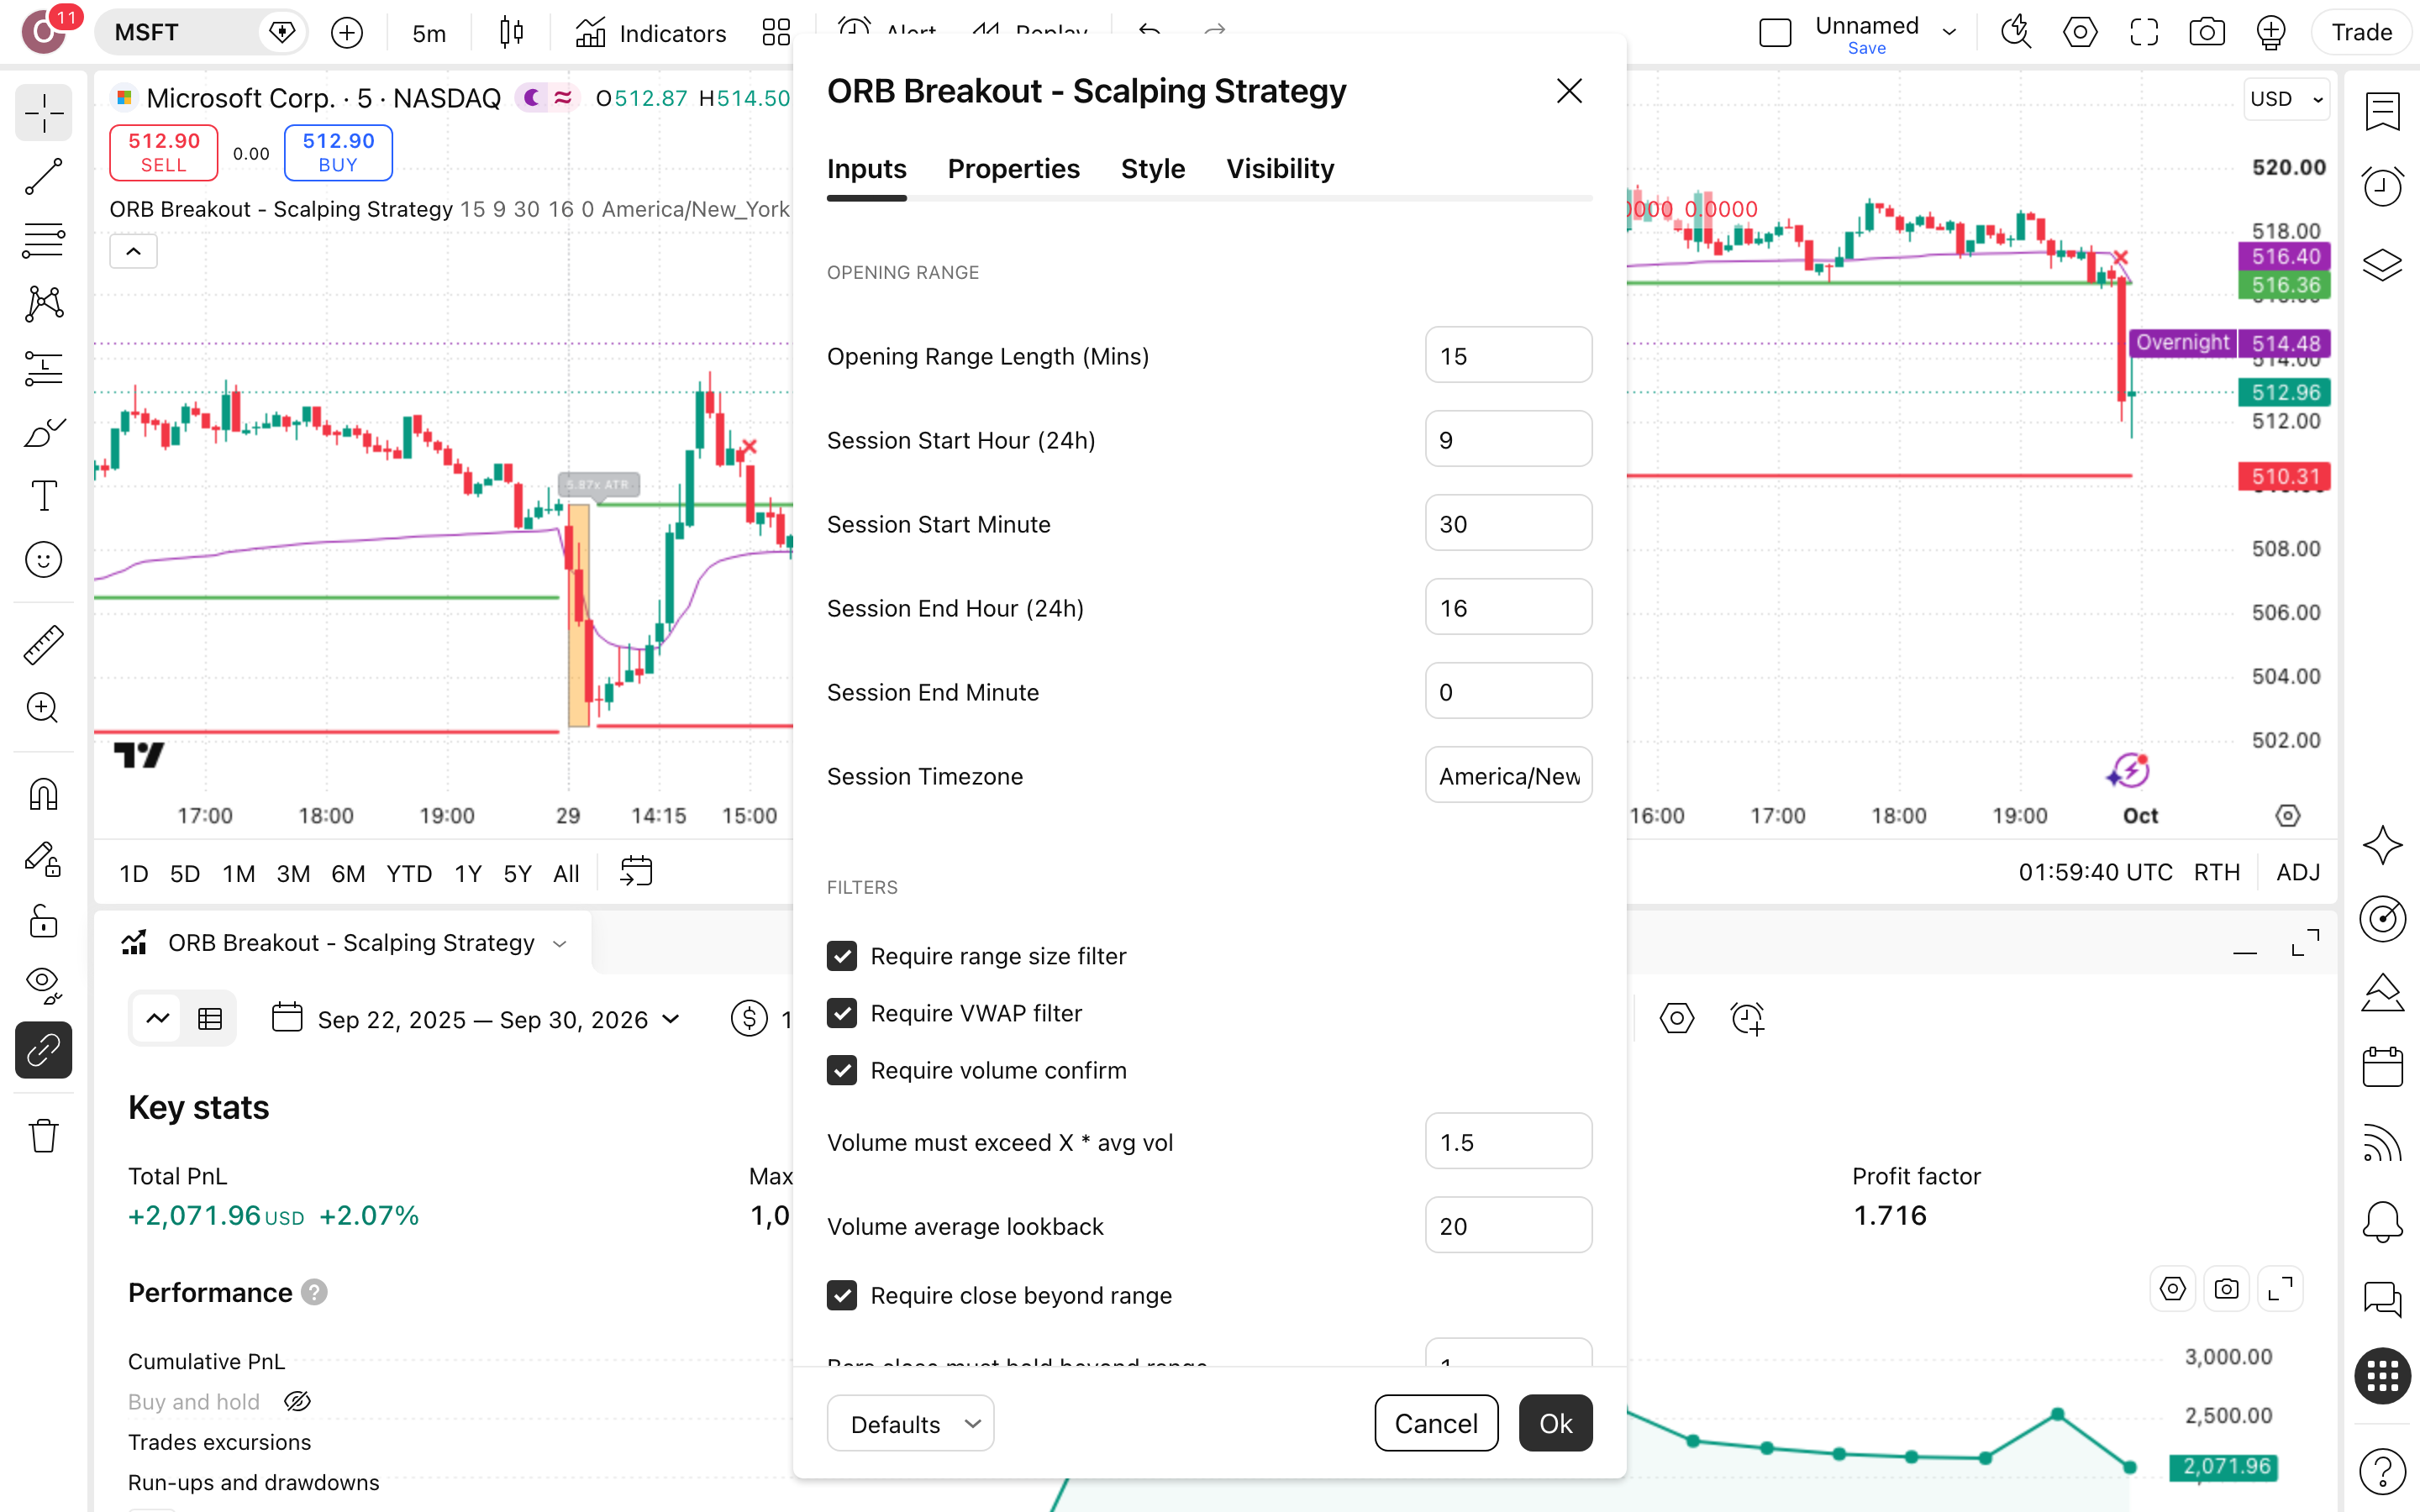Open the USD currency dropdown
This screenshot has height=1512, width=2420.
point(2286,99)
